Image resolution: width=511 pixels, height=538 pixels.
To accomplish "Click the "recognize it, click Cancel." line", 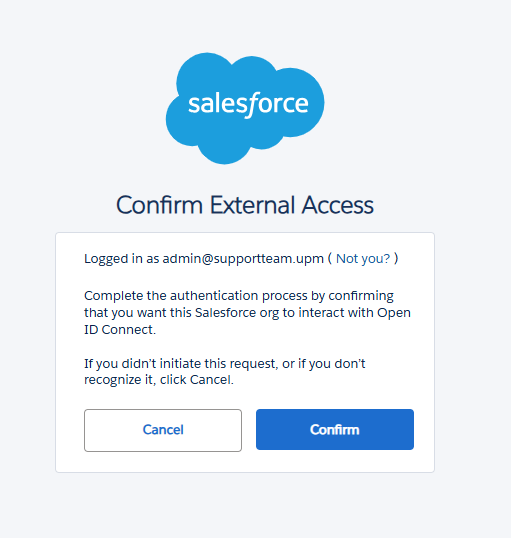I will click(x=159, y=380).
